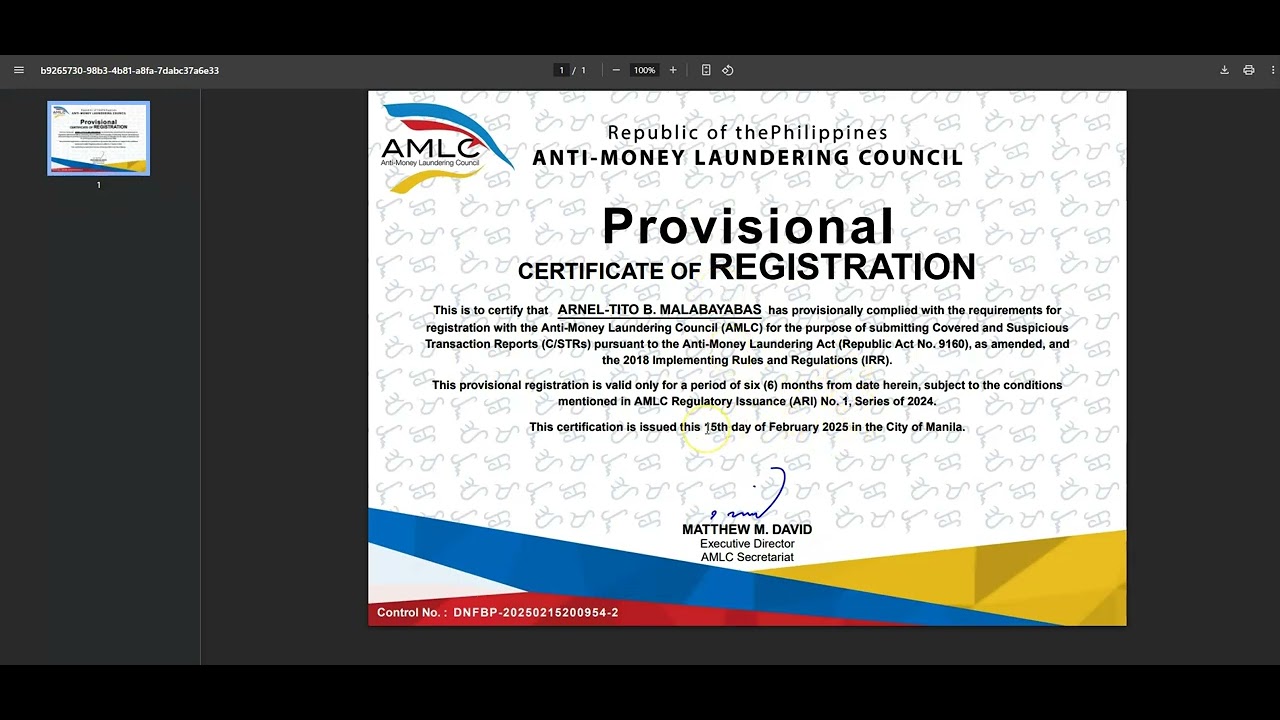Download the PDF file
The width and height of the screenshot is (1280, 720).
click(x=1224, y=70)
